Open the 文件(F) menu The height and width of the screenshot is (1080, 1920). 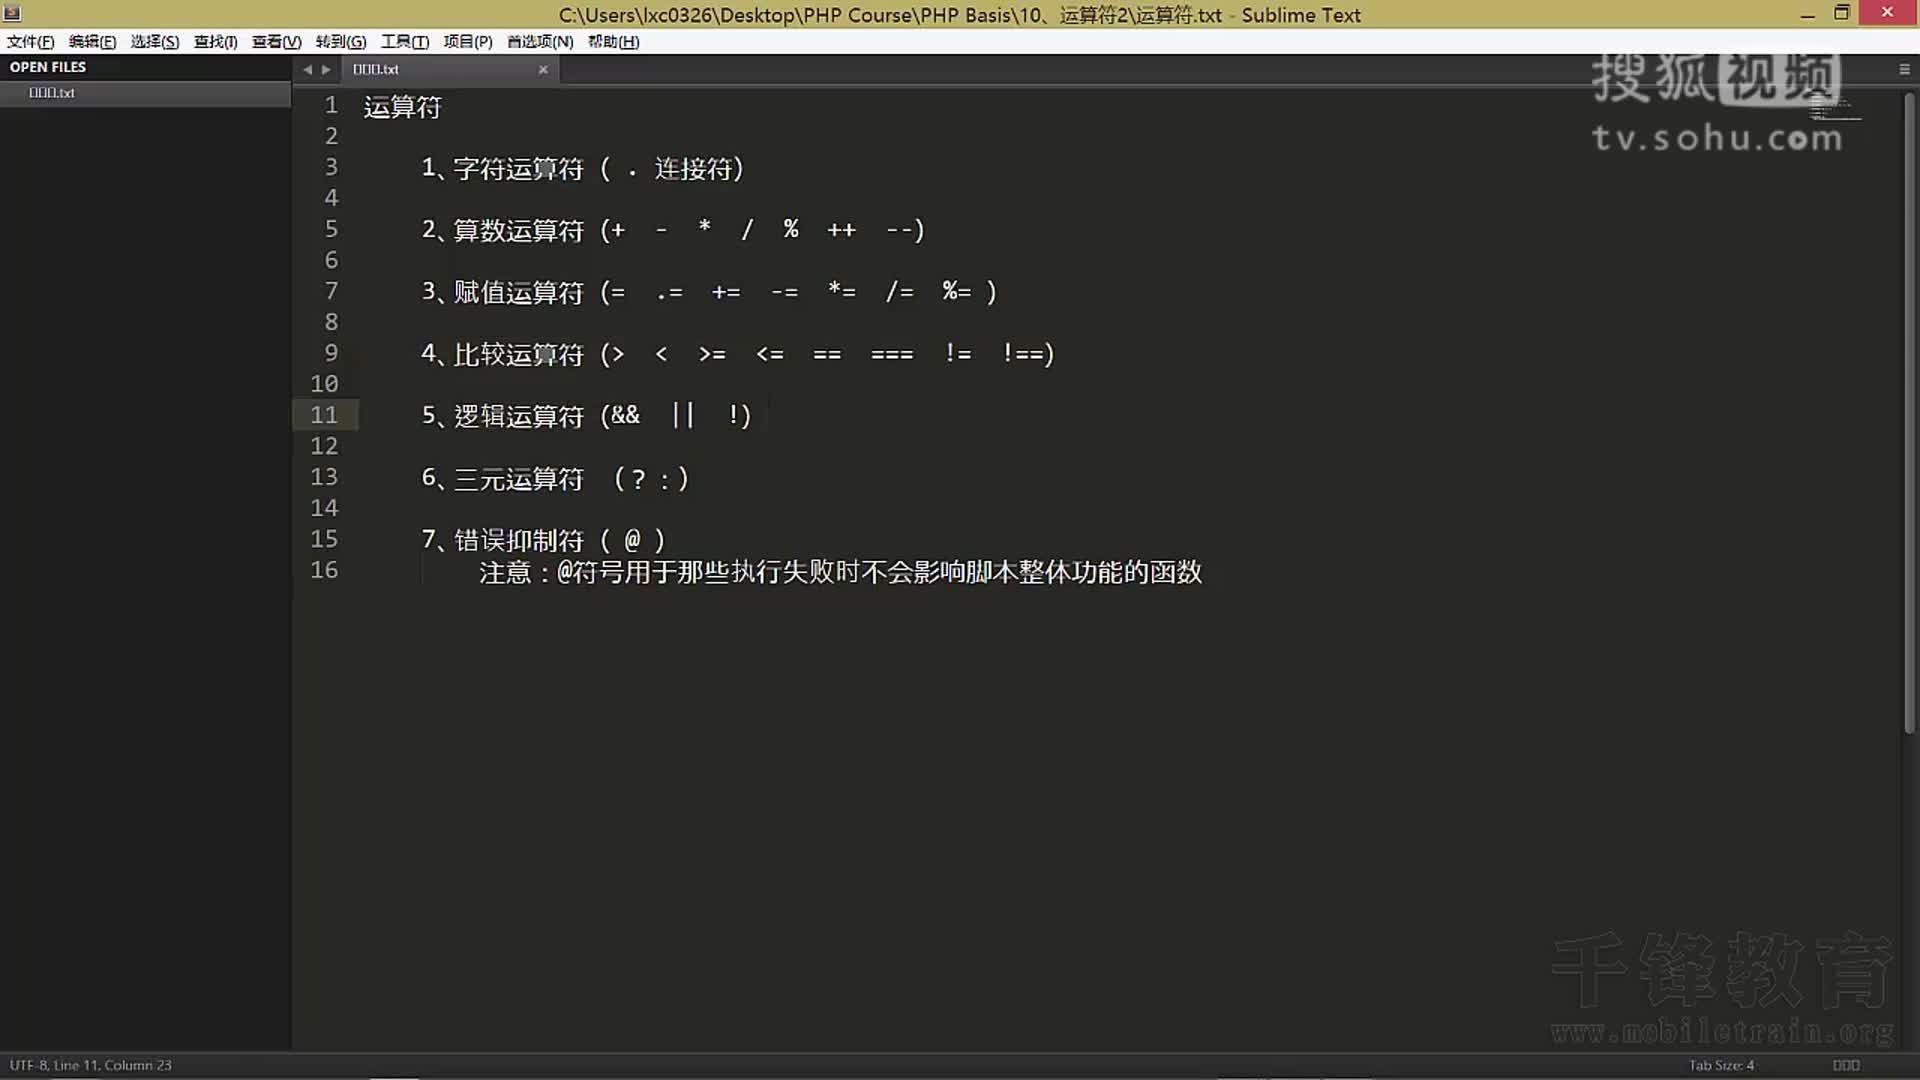coord(29,42)
